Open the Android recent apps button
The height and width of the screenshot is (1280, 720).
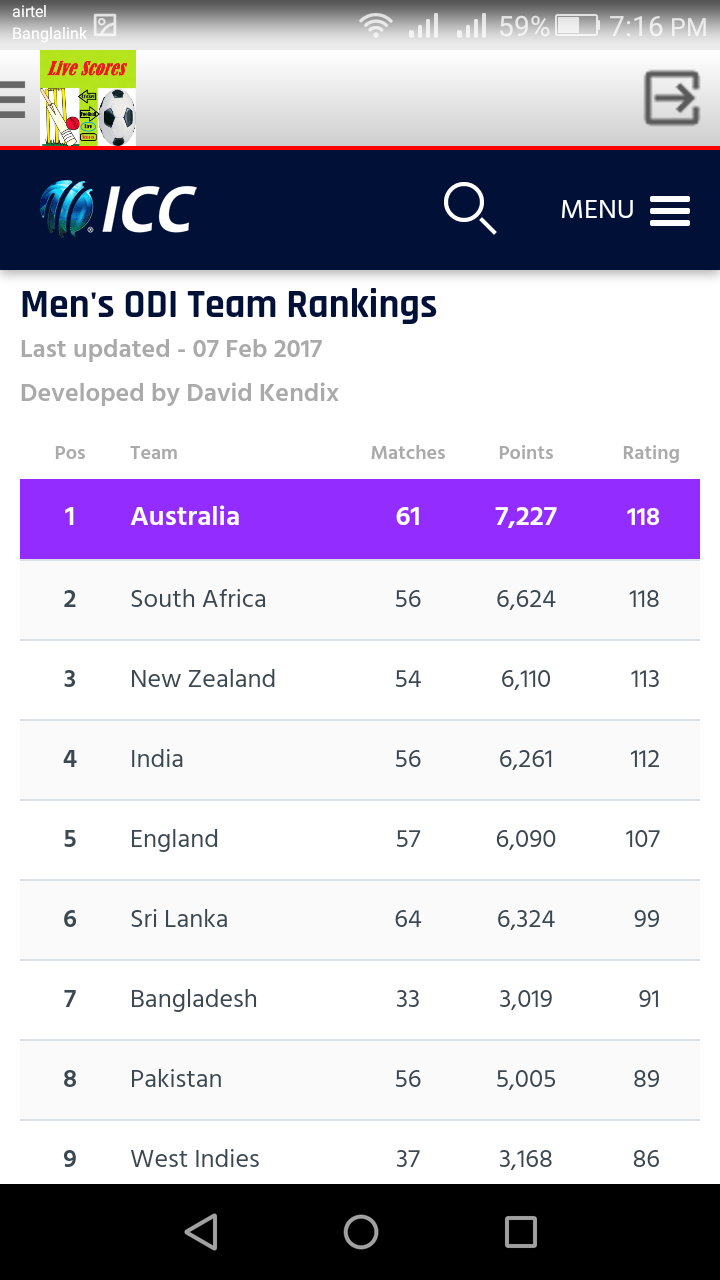tap(520, 1232)
